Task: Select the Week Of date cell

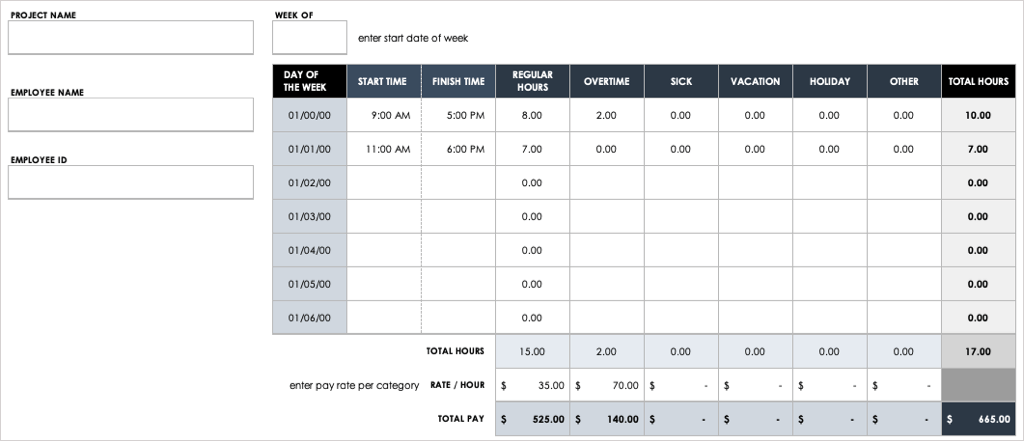Action: click(310, 37)
